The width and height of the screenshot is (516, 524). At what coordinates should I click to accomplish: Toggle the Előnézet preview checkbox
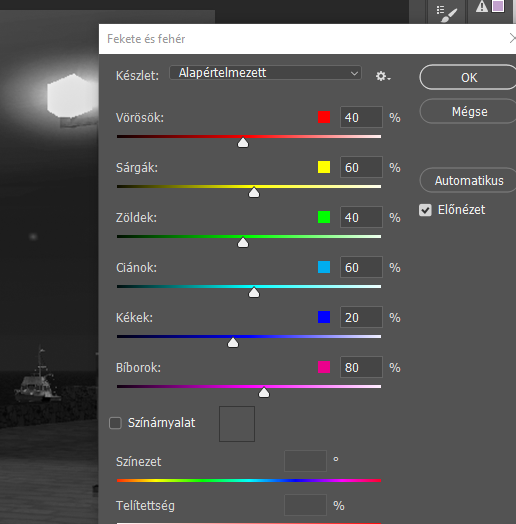pyautogui.click(x=425, y=210)
